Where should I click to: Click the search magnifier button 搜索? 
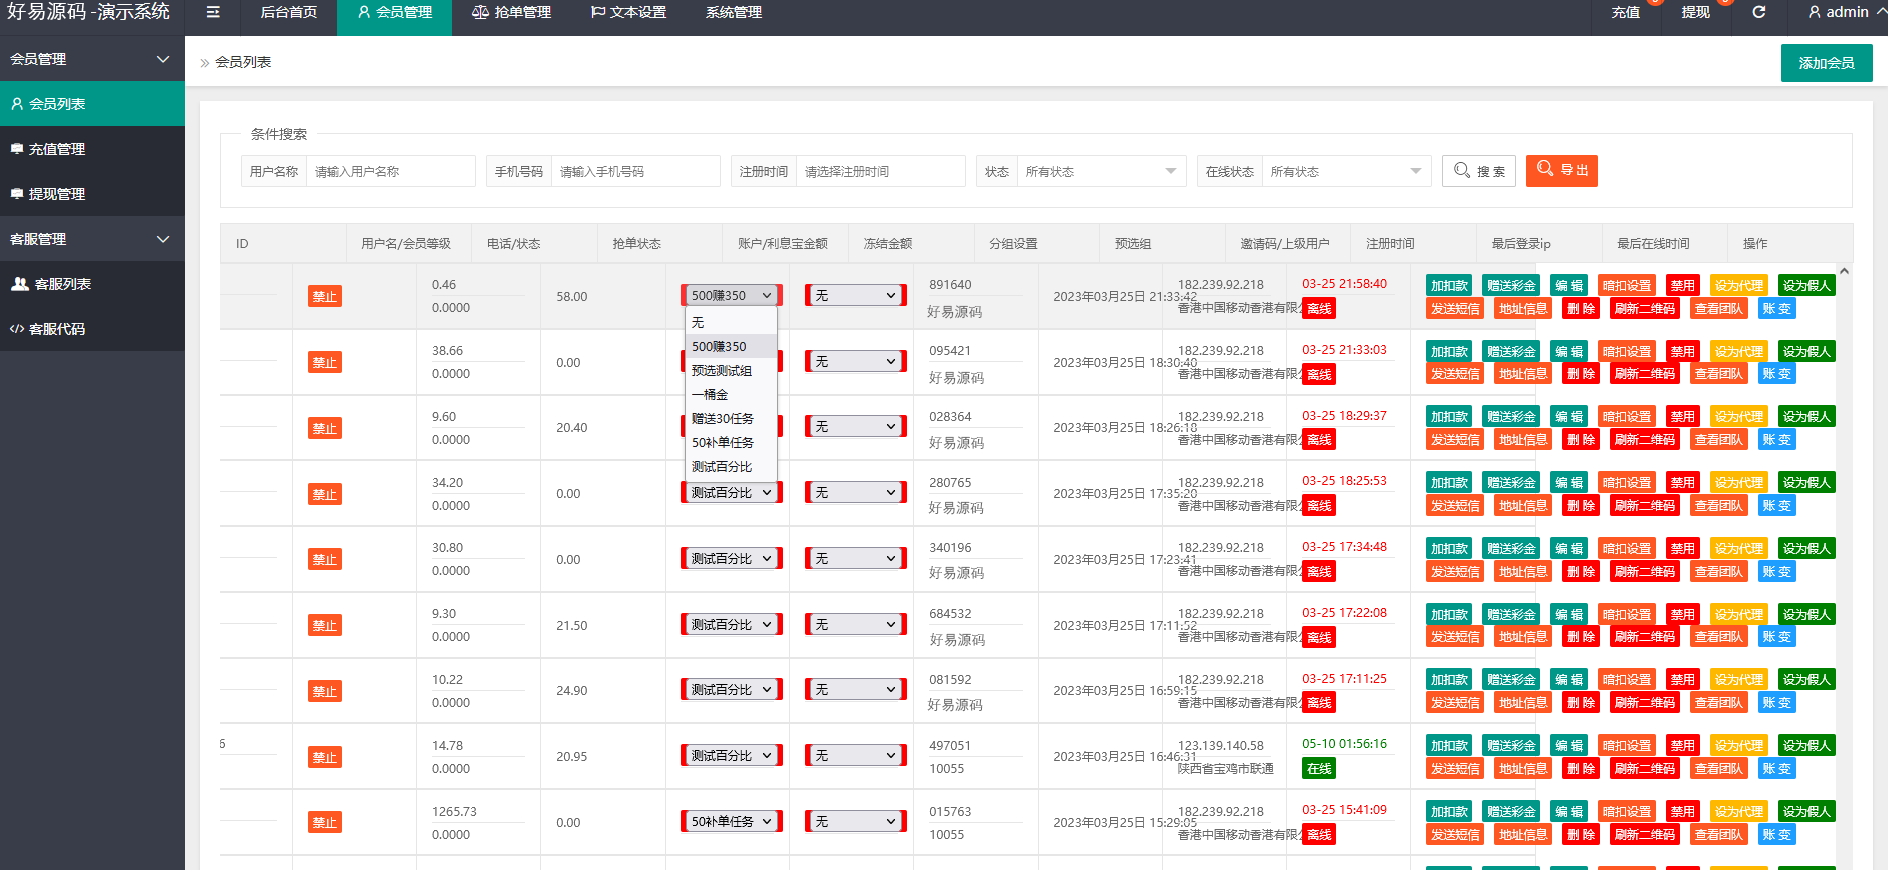tap(1479, 171)
